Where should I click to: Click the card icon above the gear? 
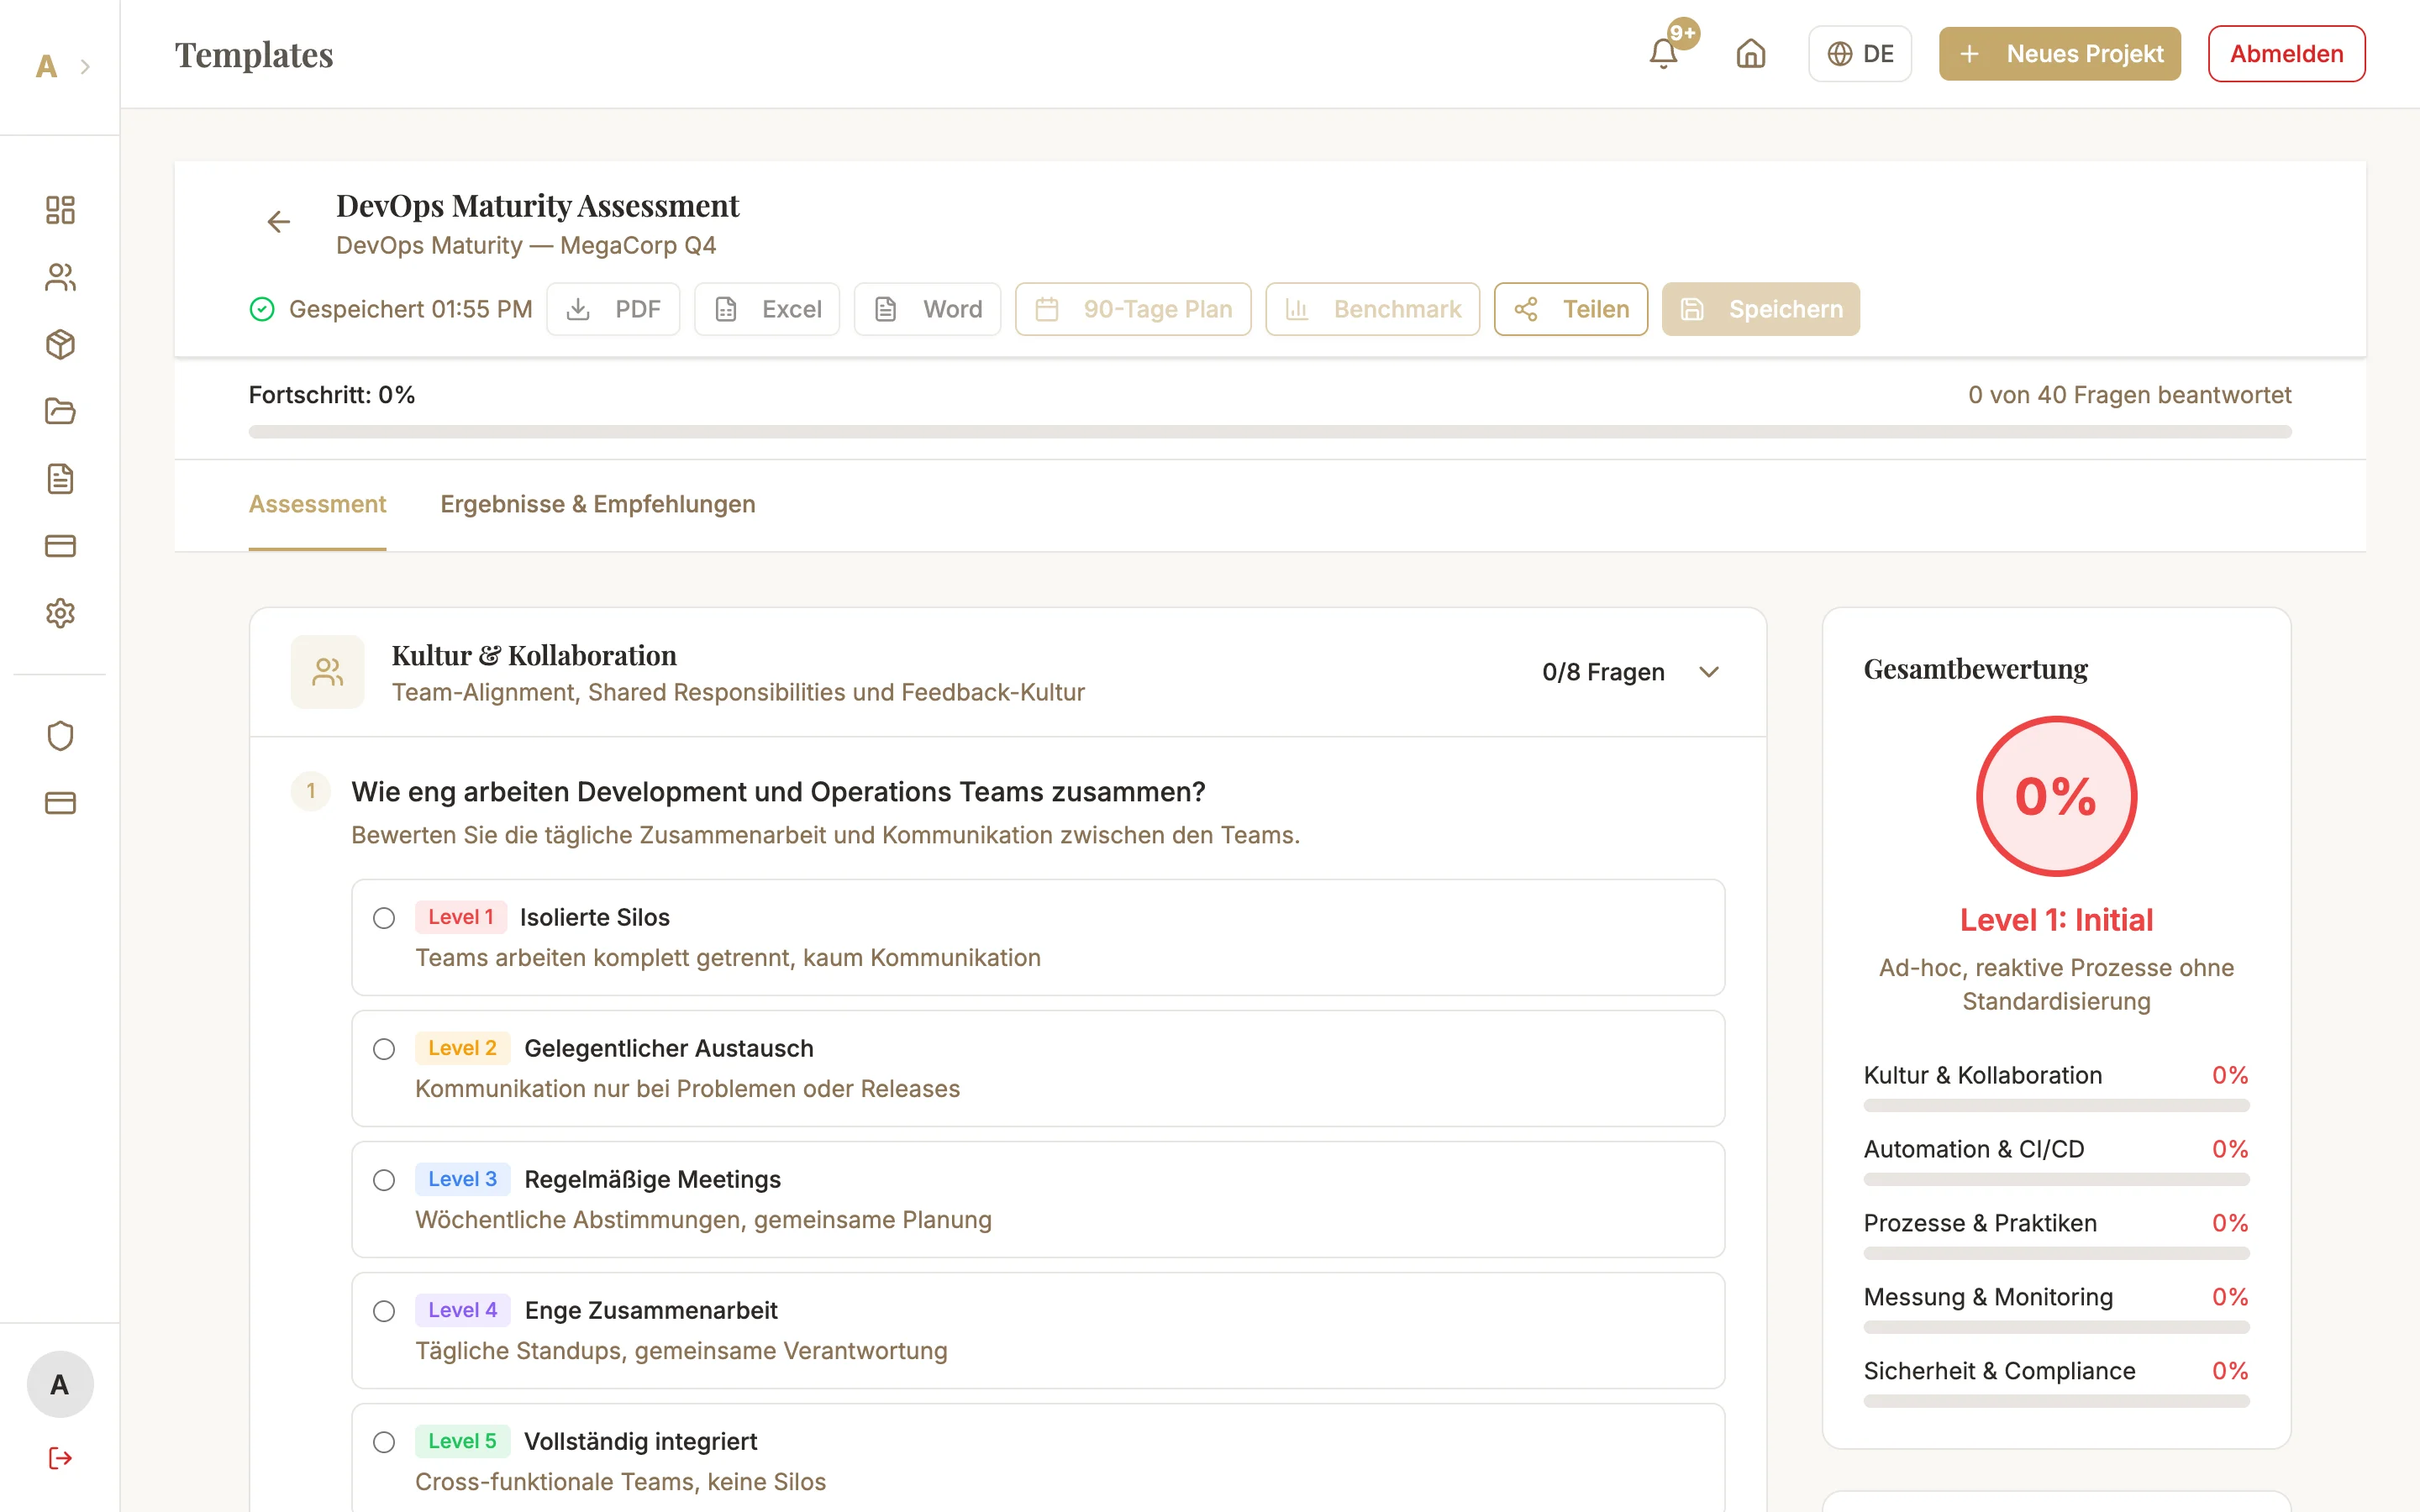[60, 546]
